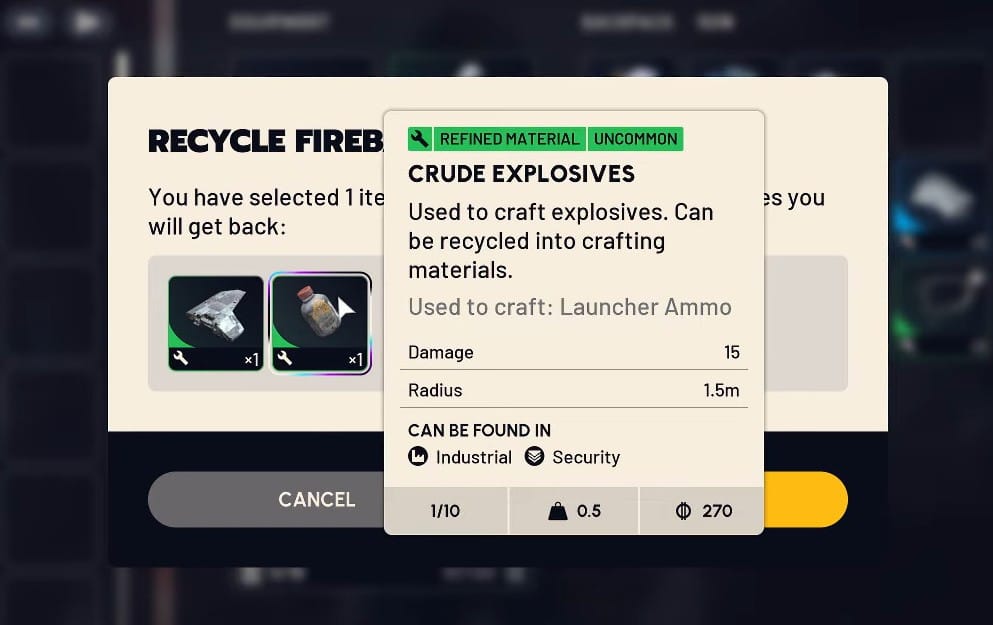Screen dimensions: 993x625
Task: Click the Launcher Ammo craft text
Action: tap(645, 307)
